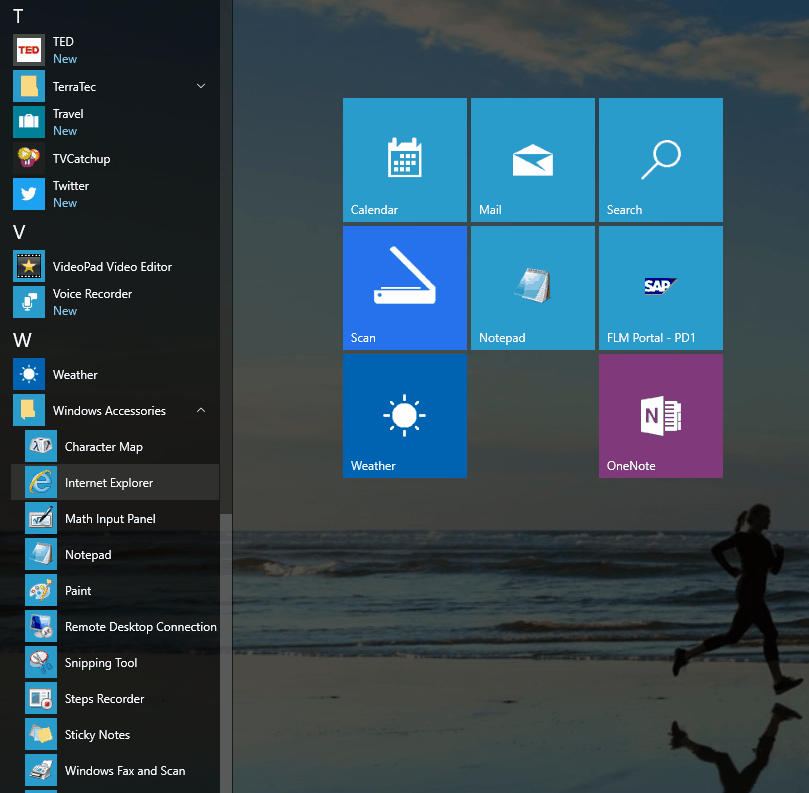Select the Remote Desktop Connection label
Image resolution: width=809 pixels, height=793 pixels.
coord(141,627)
